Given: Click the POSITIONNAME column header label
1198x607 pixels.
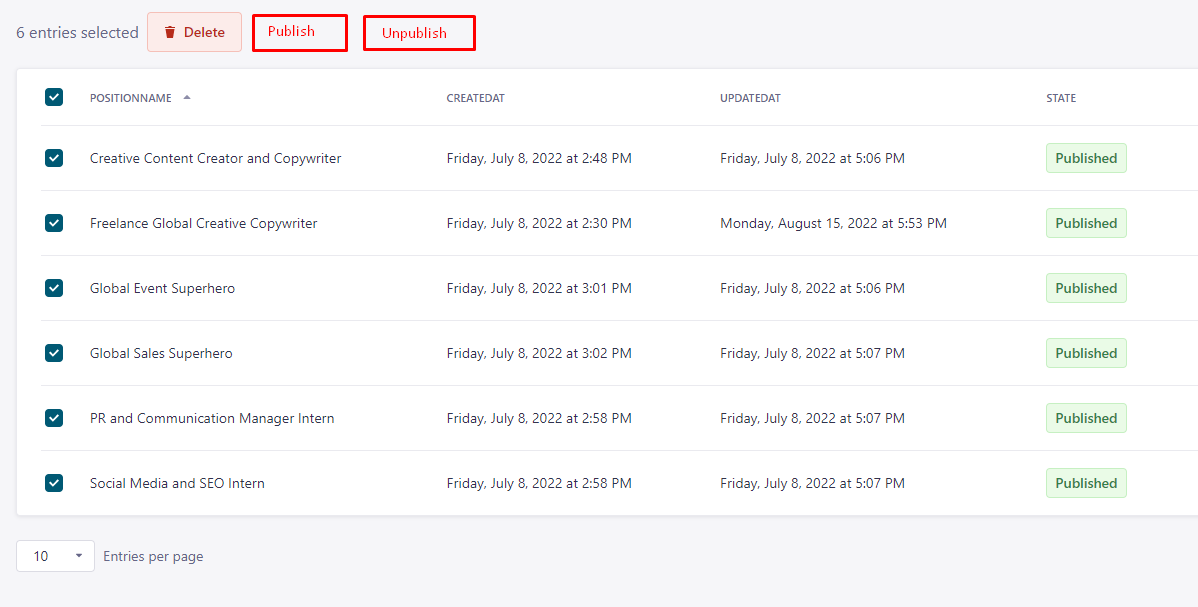Looking at the screenshot, I should pos(130,98).
